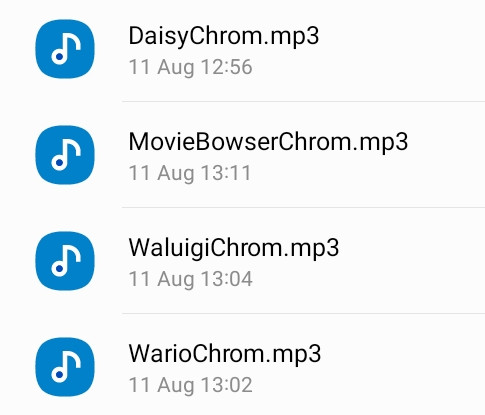Tap the music icon beside MovieBowserChrom.mp3
The image size is (485, 415).
(65, 155)
